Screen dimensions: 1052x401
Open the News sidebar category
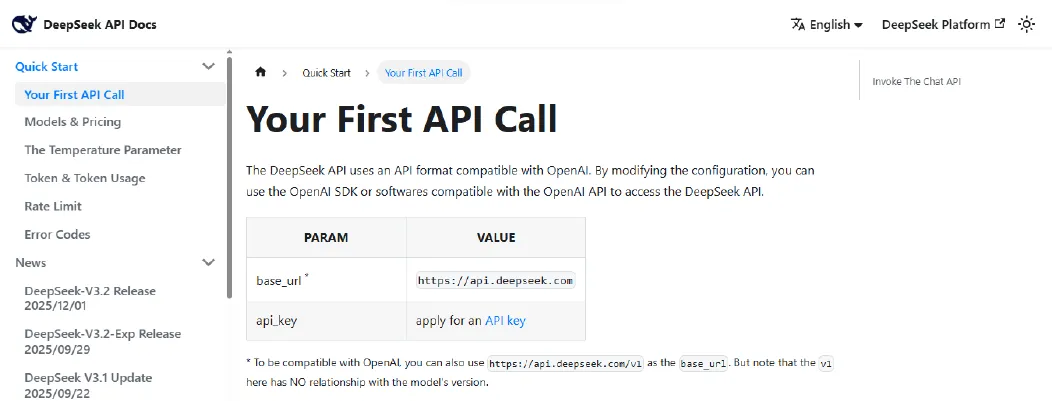(x=31, y=263)
